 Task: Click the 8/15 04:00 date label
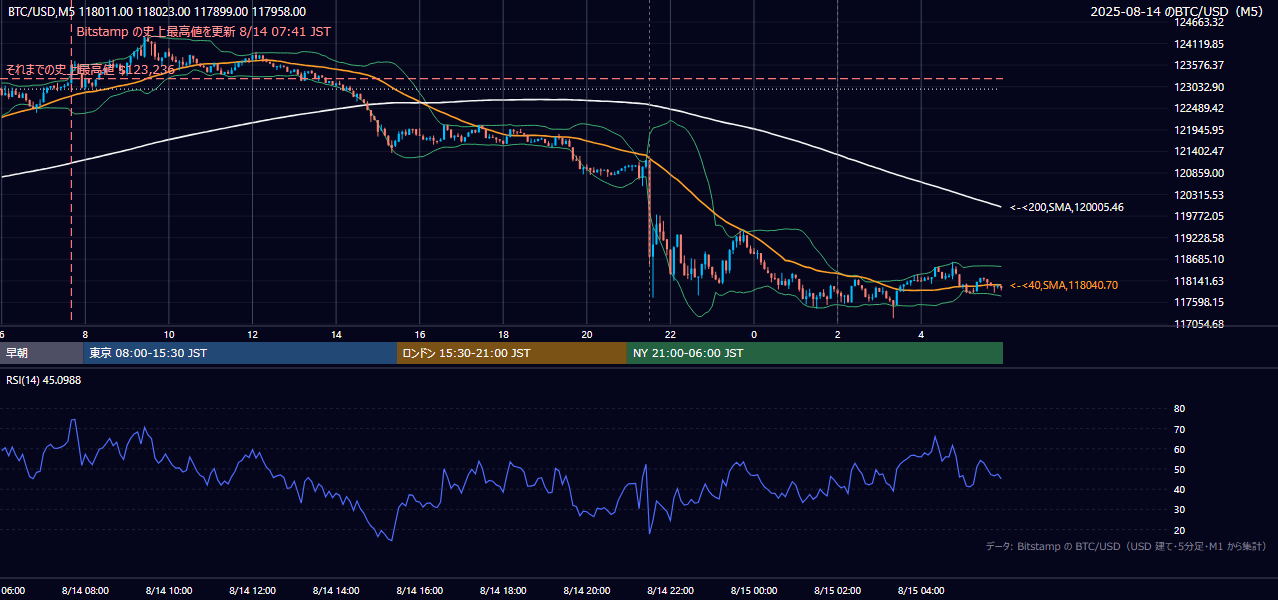(x=921, y=591)
